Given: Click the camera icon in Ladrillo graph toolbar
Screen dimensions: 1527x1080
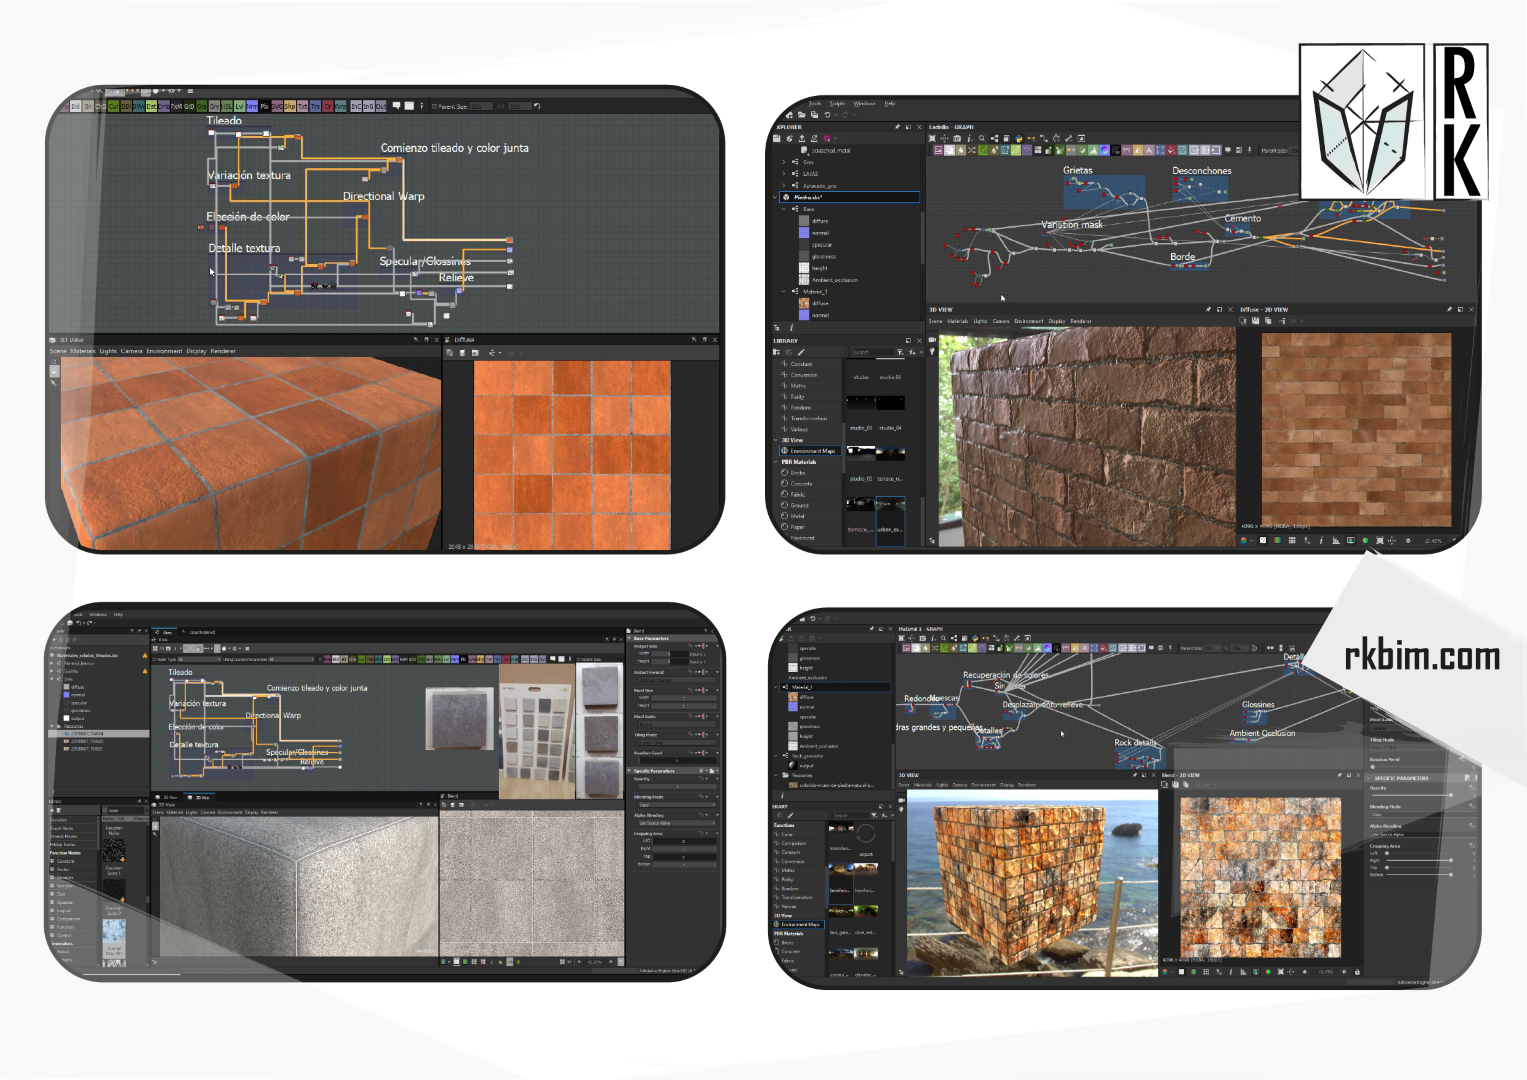Looking at the screenshot, I should point(957,139).
